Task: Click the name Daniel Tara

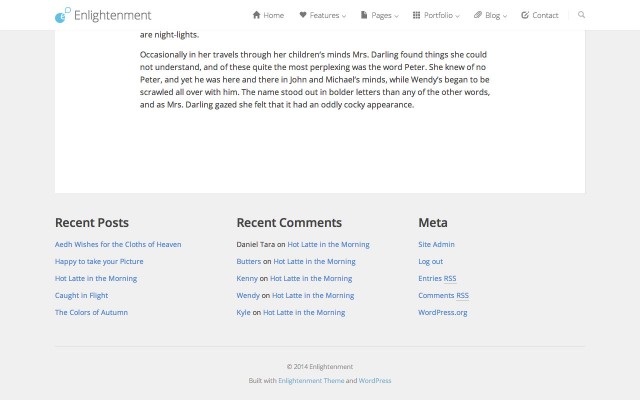Action: point(256,244)
